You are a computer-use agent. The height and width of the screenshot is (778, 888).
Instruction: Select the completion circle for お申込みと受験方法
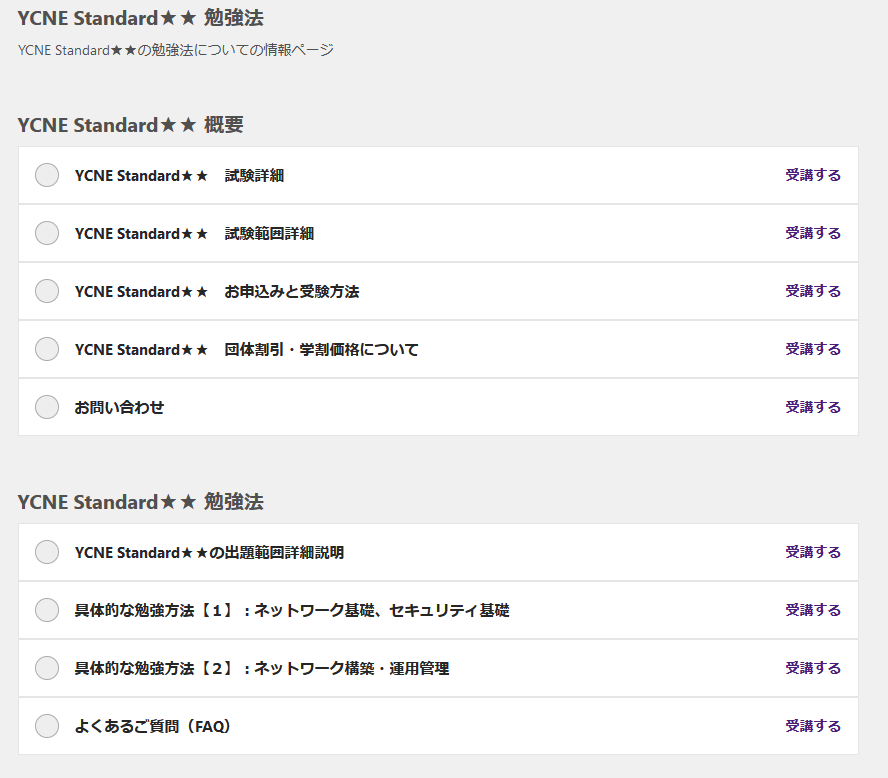click(x=47, y=291)
